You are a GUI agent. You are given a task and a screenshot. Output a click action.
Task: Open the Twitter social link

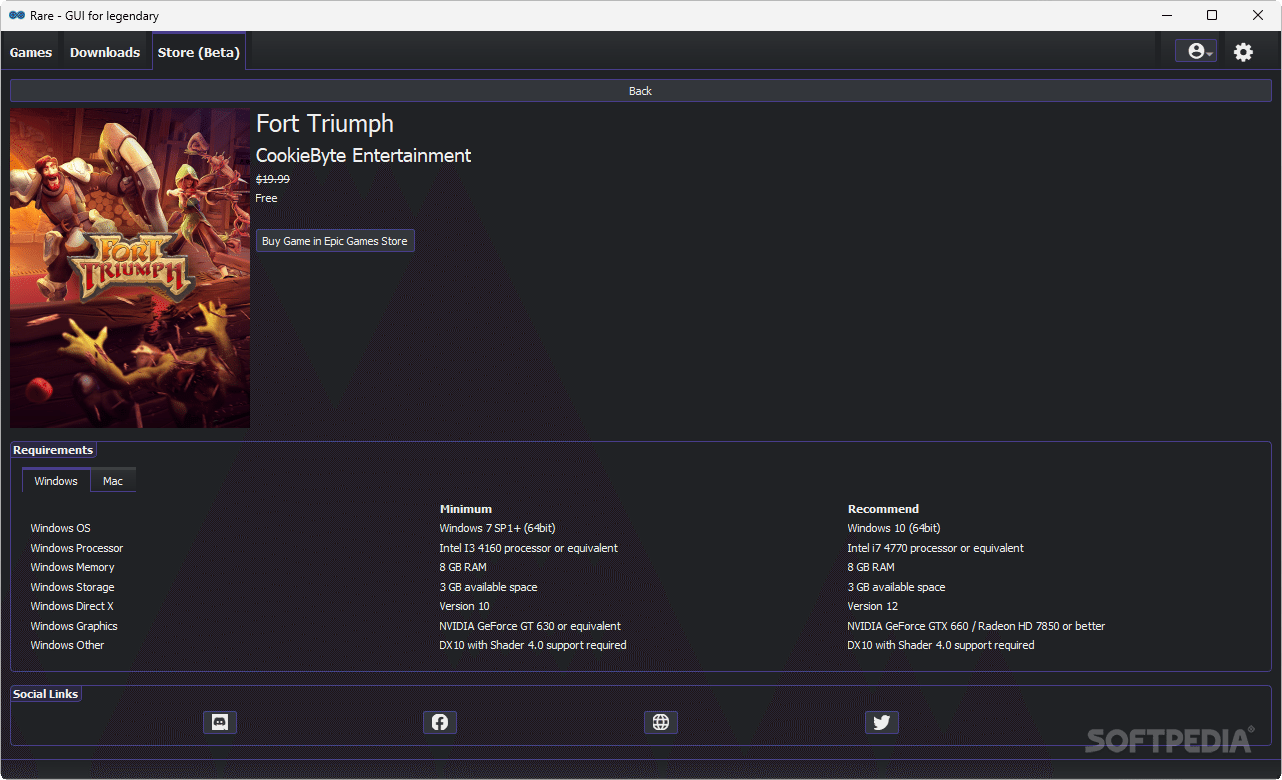882,722
